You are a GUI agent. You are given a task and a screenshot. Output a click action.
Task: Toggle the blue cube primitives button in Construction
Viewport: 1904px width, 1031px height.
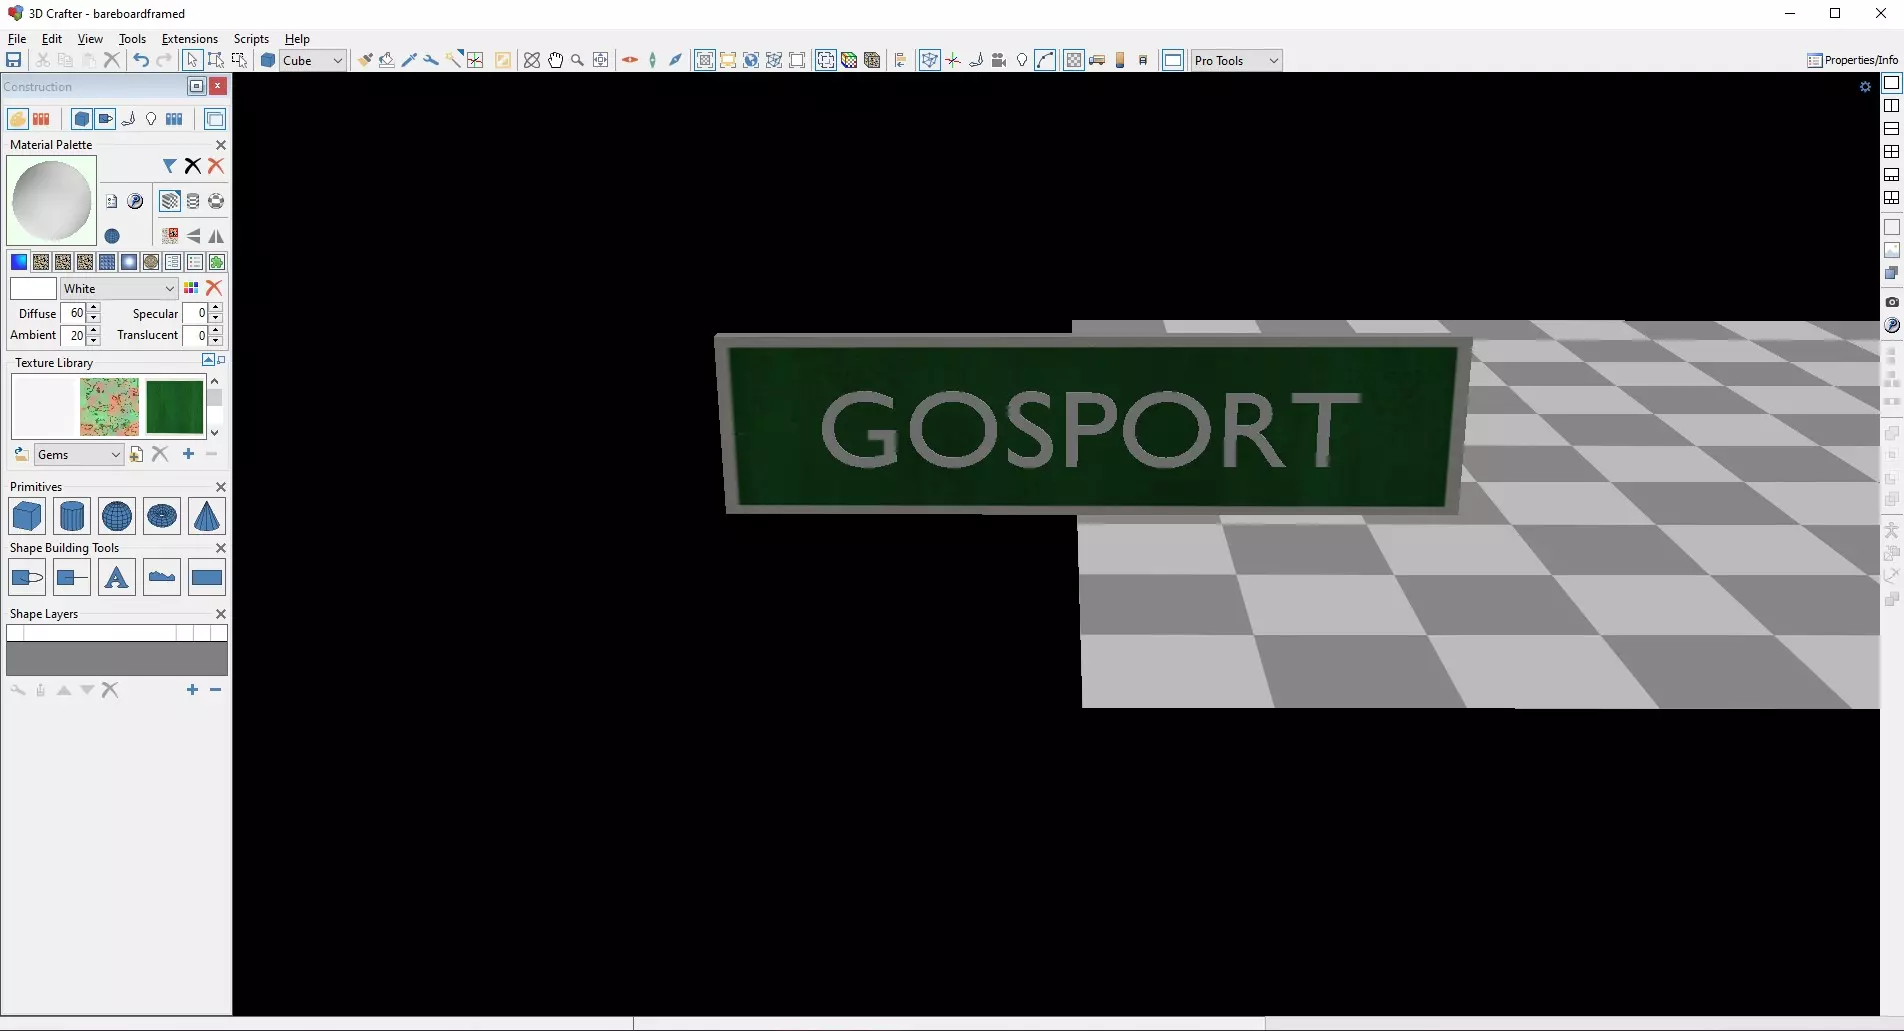pyautogui.click(x=82, y=119)
